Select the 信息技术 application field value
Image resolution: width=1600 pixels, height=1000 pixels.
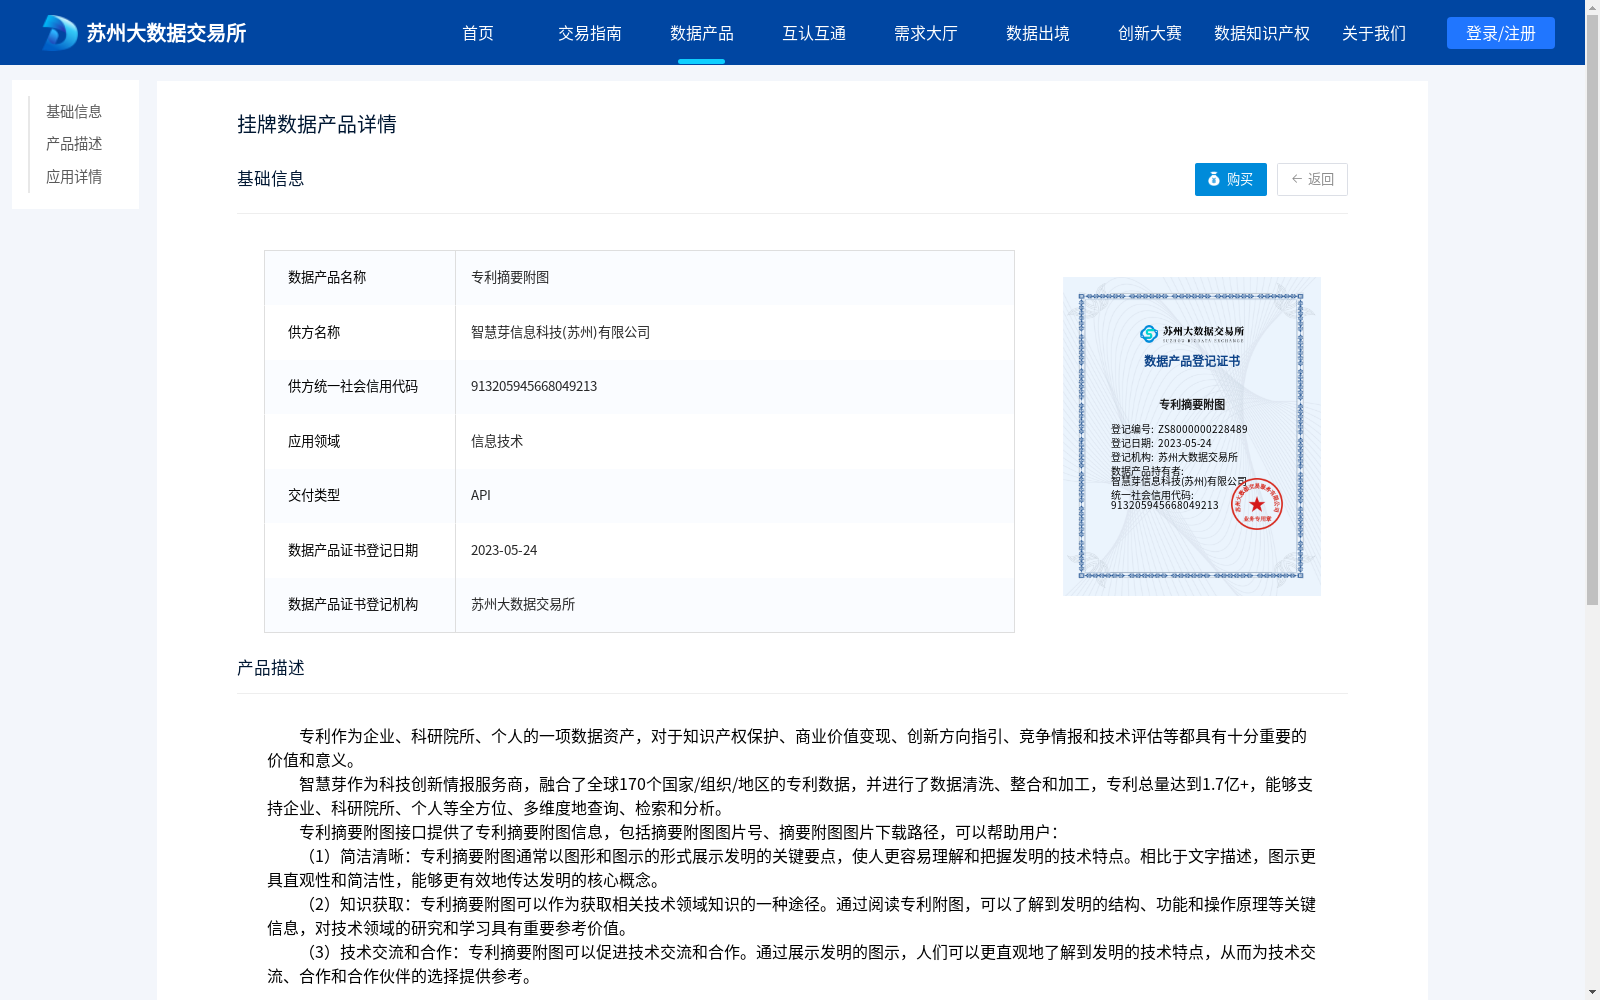tap(497, 441)
